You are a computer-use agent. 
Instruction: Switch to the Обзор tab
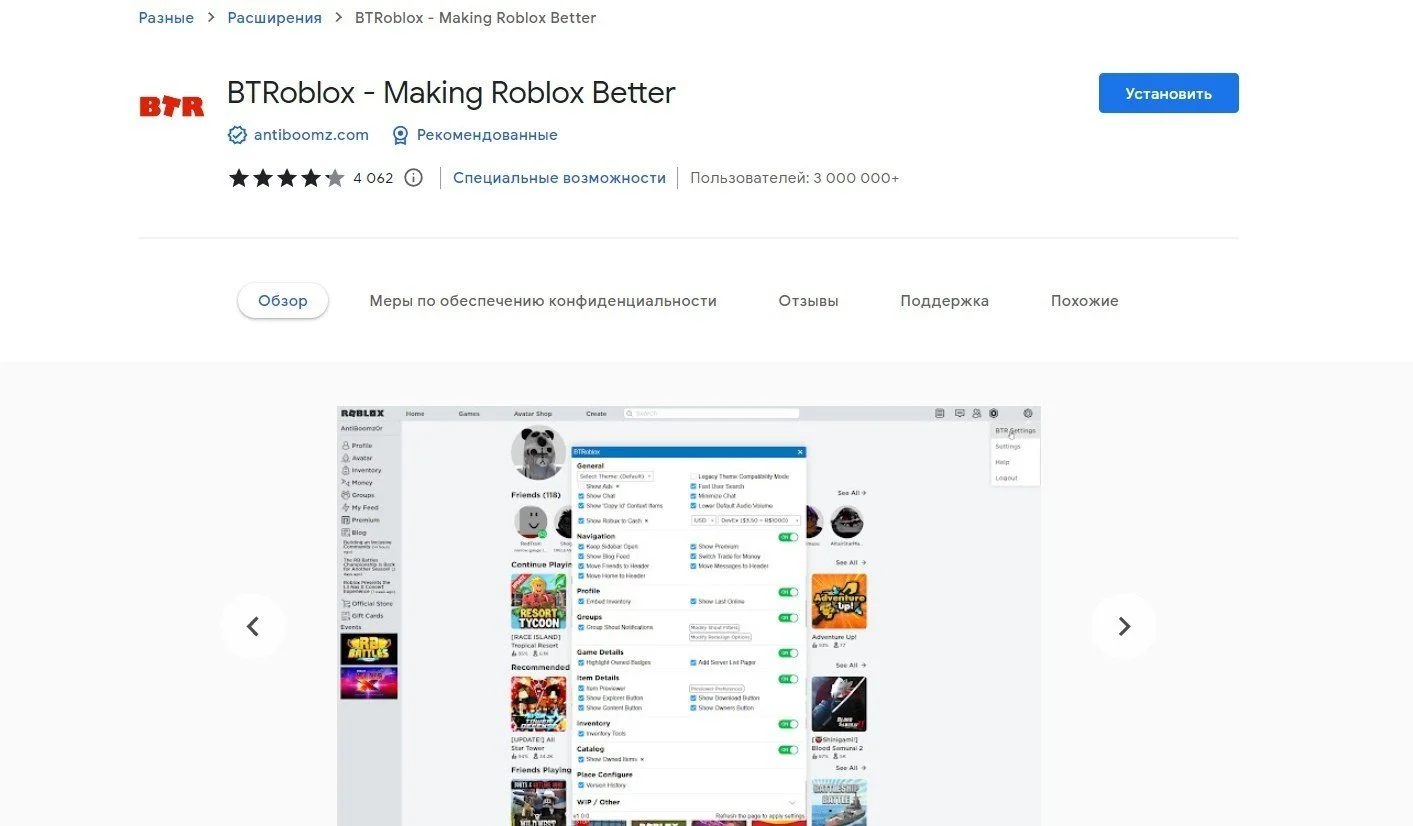283,301
